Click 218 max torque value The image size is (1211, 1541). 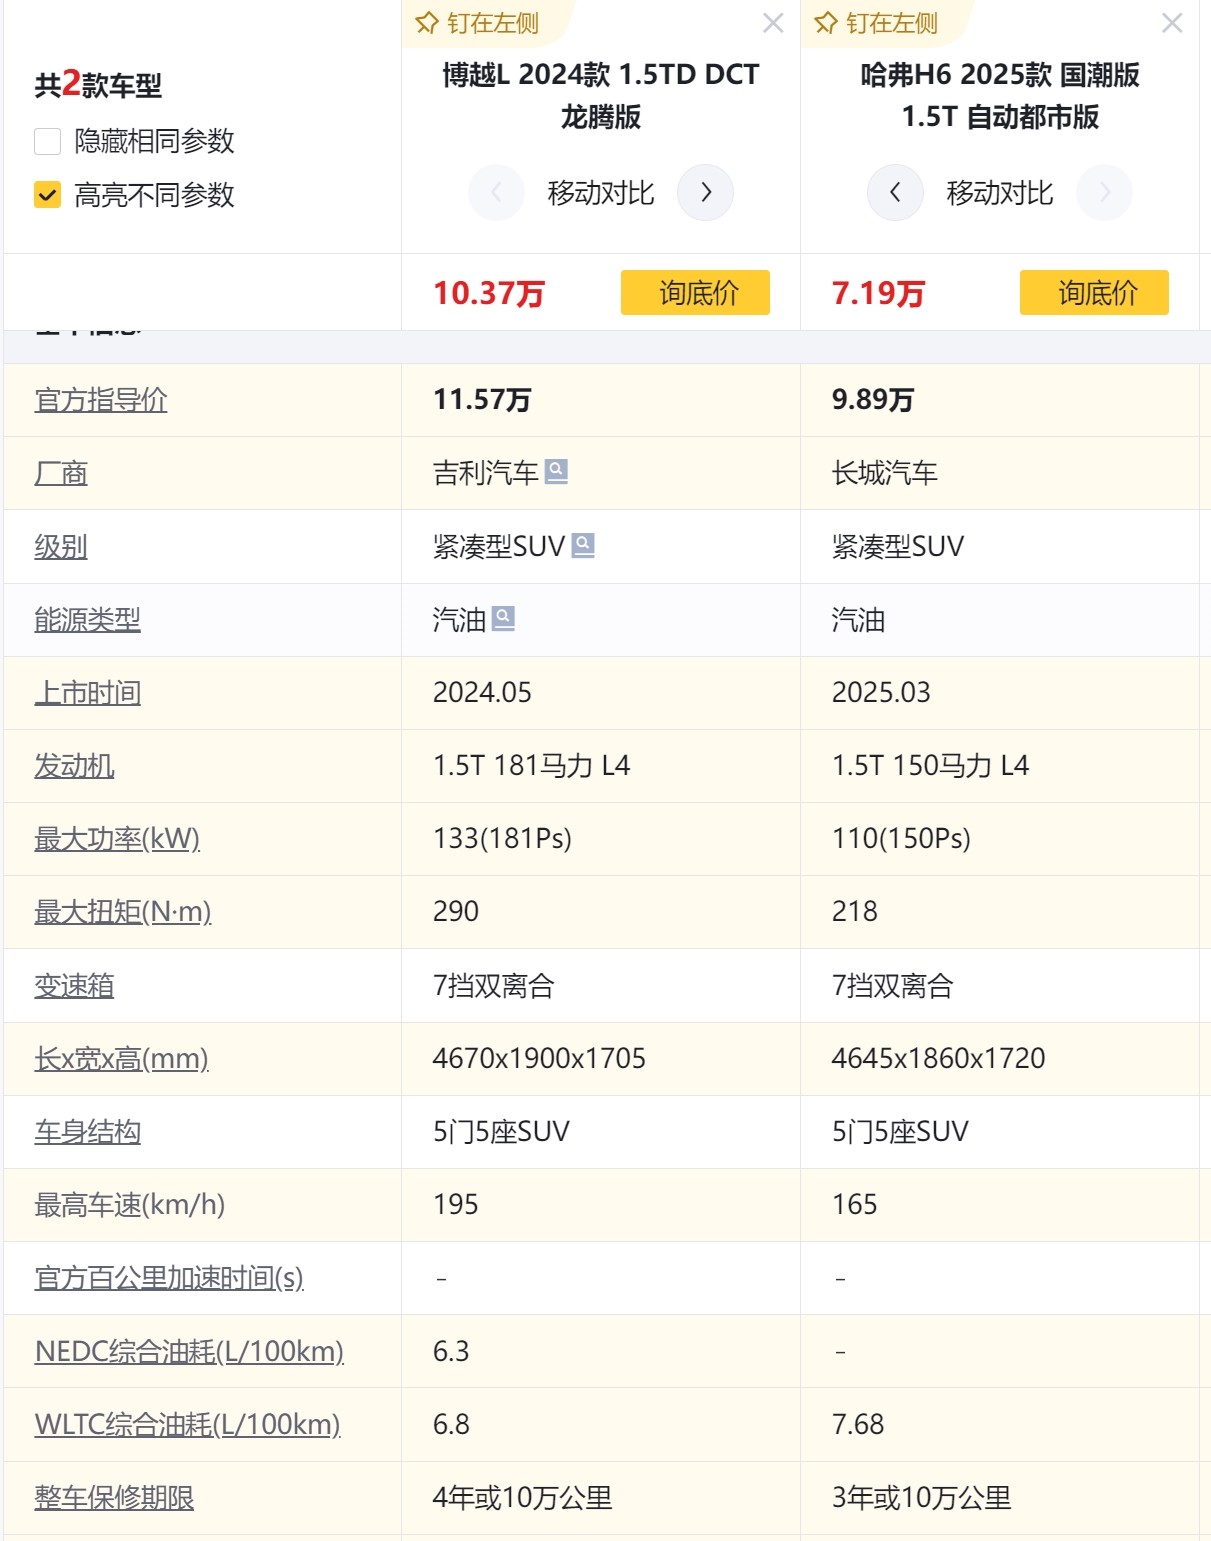tap(855, 912)
